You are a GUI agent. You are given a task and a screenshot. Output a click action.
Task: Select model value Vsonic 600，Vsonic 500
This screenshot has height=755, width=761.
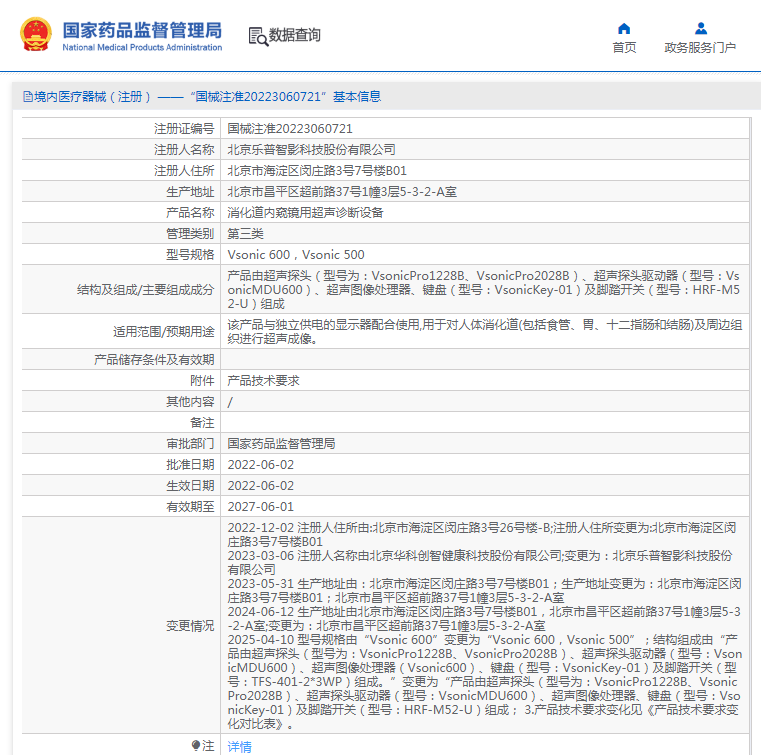pyautogui.click(x=296, y=254)
